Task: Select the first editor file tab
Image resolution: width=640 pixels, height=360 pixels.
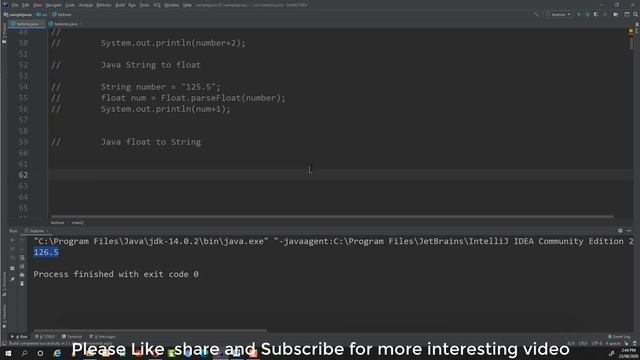Action: click(x=27, y=24)
